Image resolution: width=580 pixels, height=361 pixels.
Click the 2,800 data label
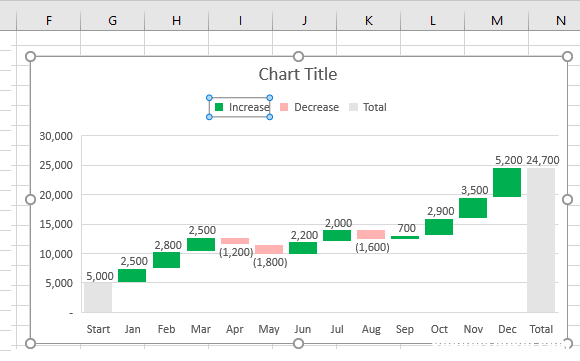point(168,245)
